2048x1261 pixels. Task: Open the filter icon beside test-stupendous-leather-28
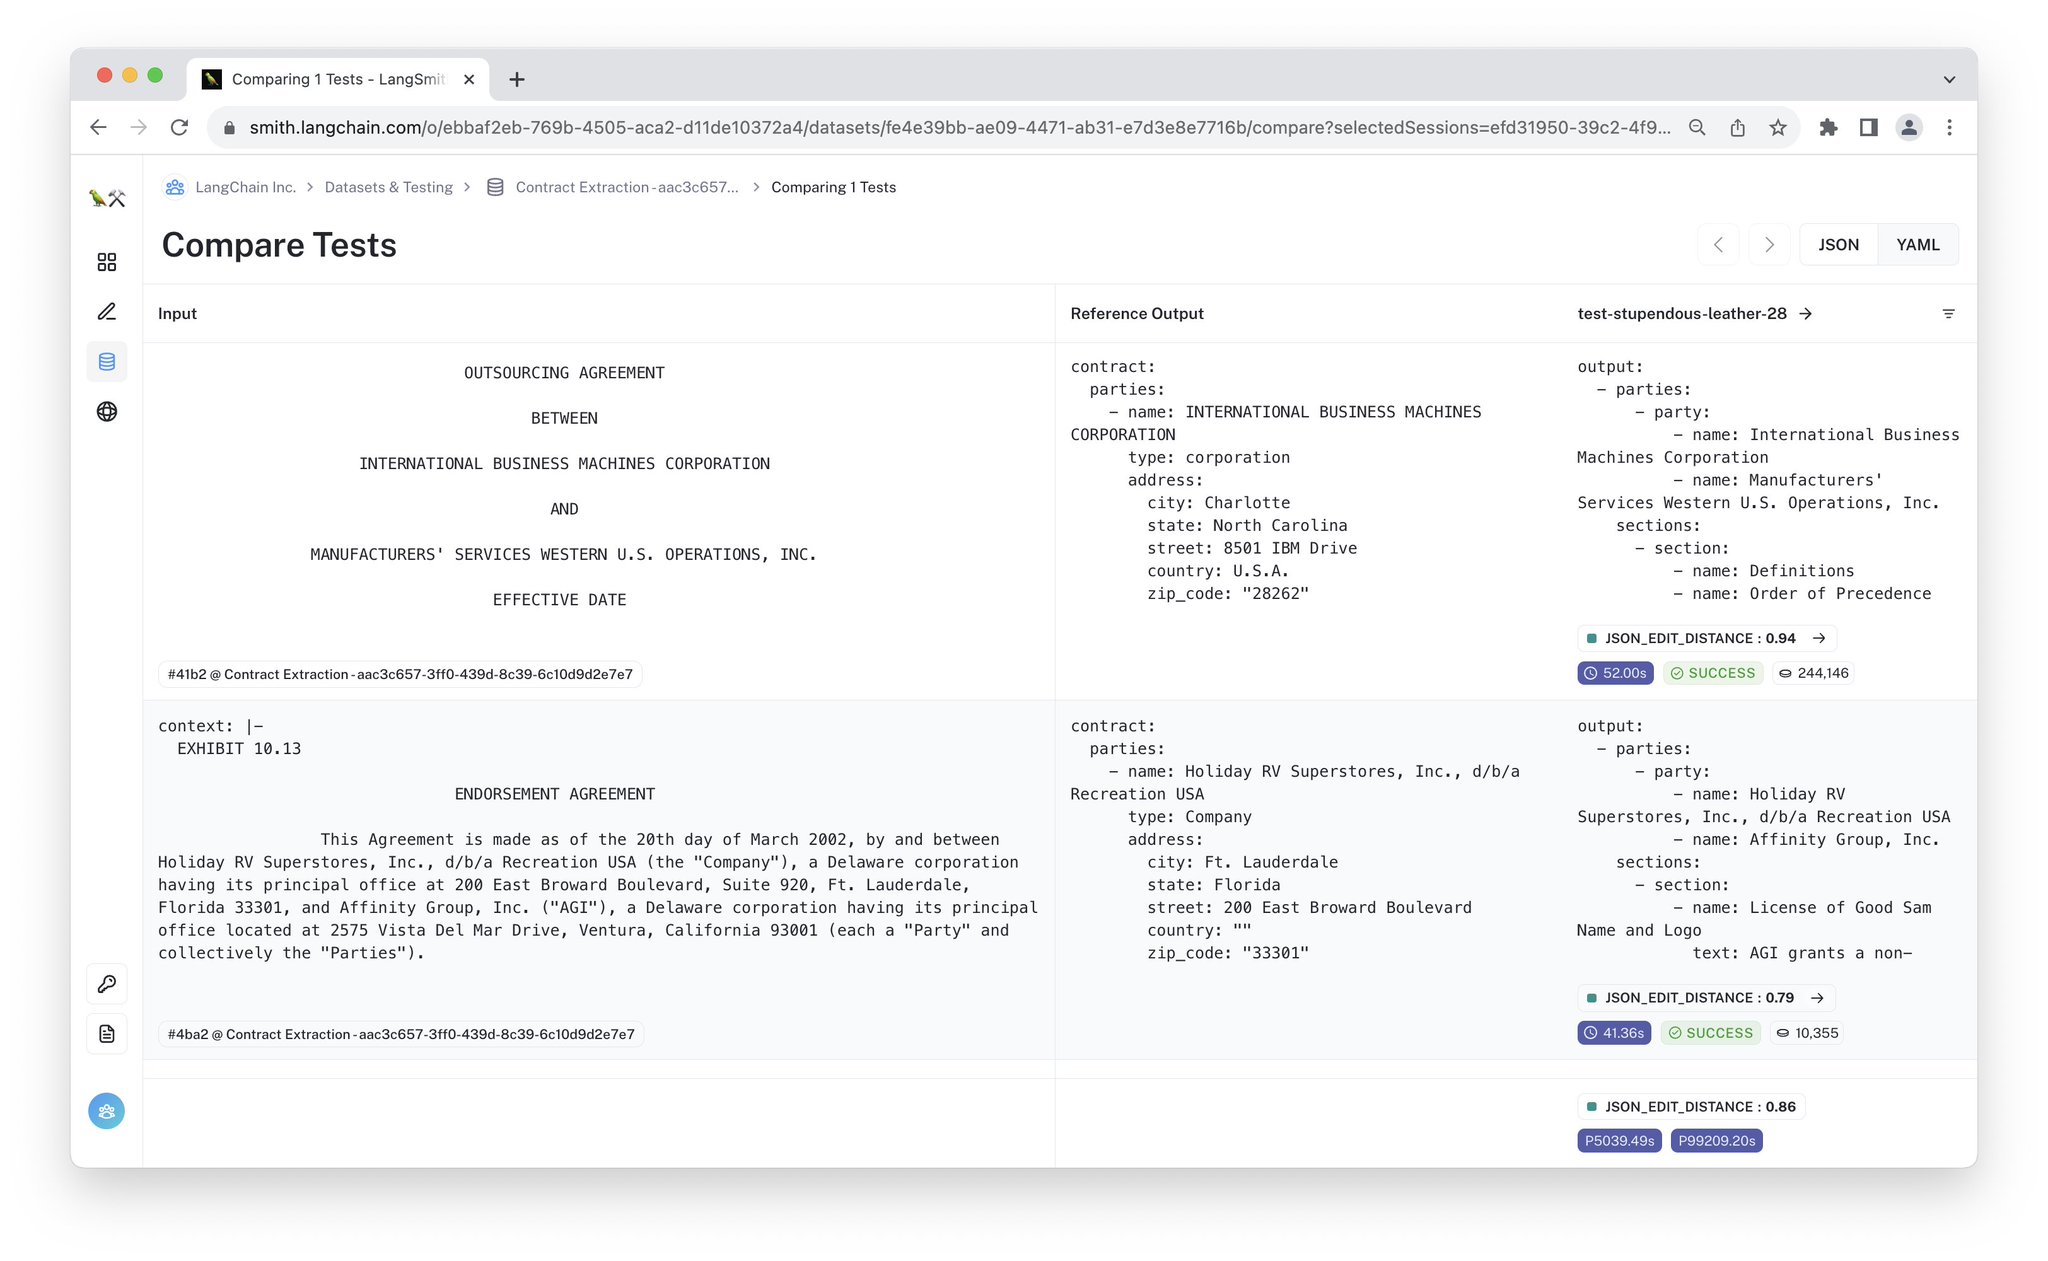click(x=1948, y=314)
